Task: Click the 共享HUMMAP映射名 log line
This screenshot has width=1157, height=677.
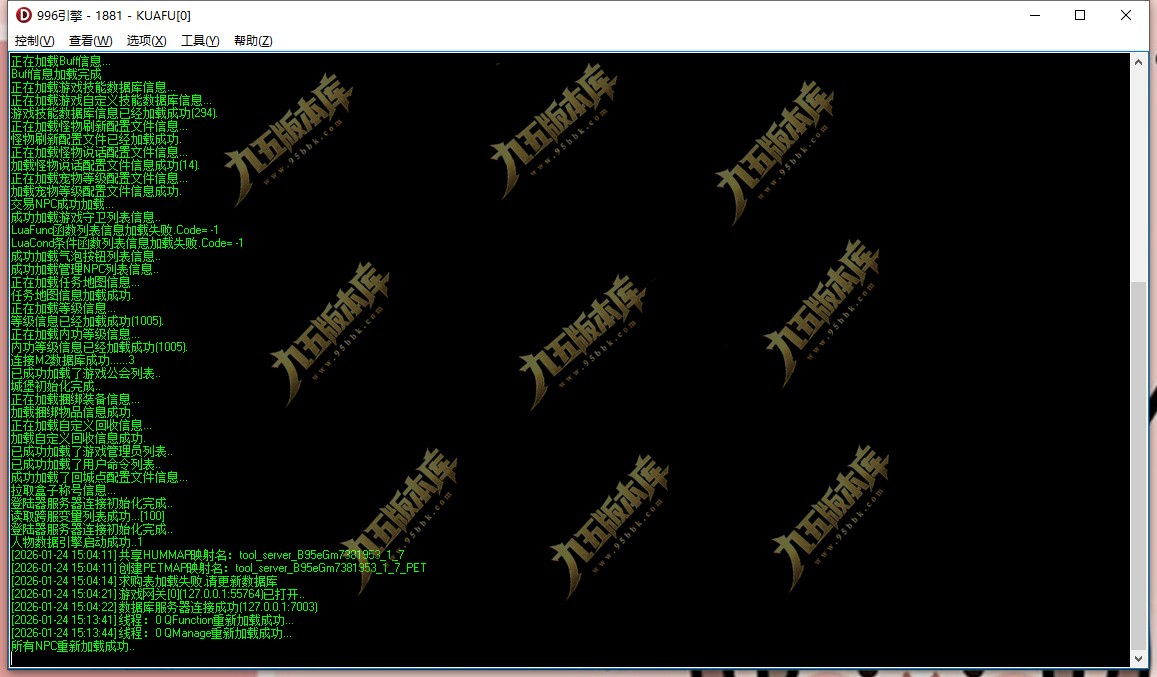Action: tap(208, 555)
